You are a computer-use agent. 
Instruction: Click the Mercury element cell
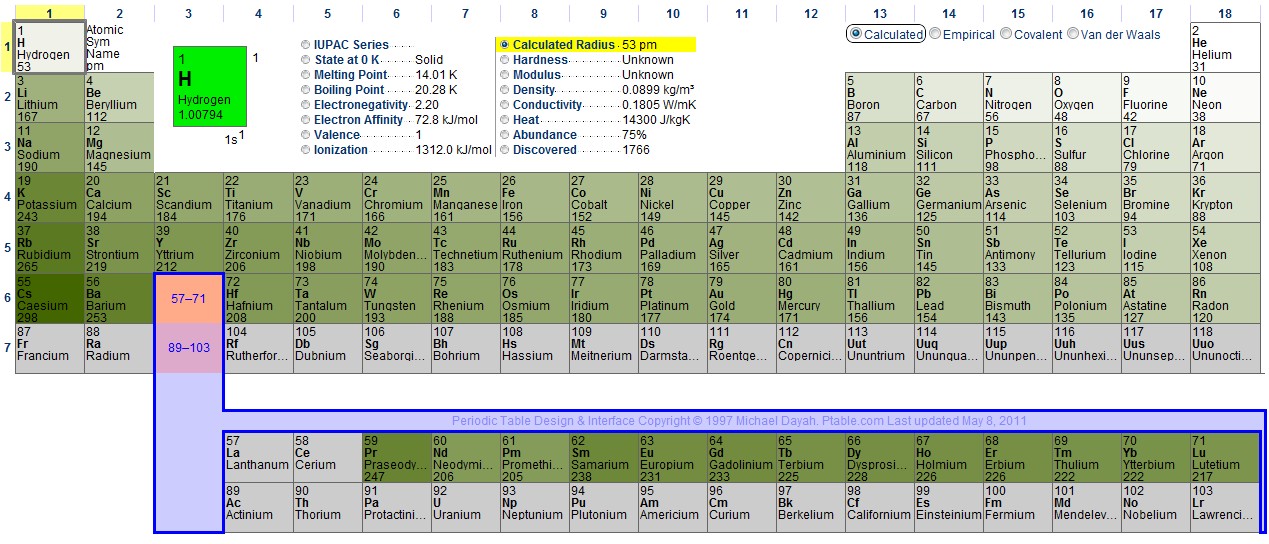pyautogui.click(x=810, y=298)
